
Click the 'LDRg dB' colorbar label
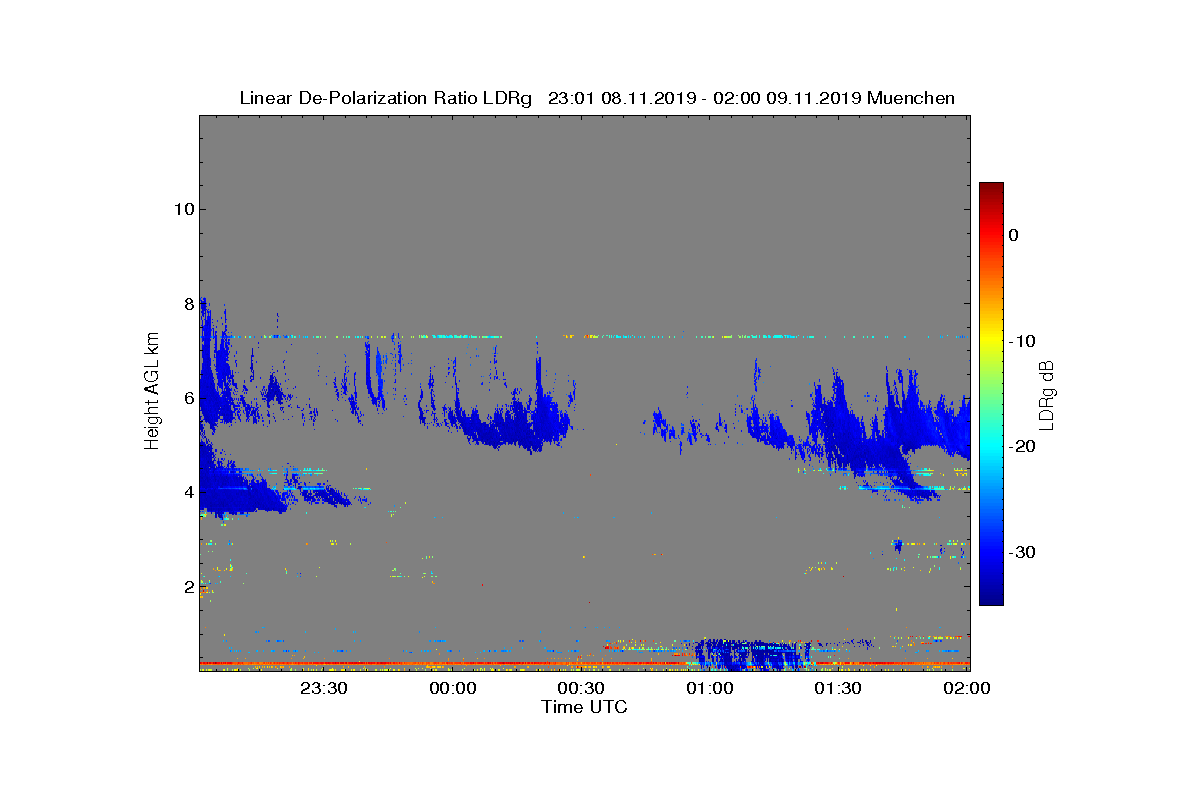point(1045,394)
